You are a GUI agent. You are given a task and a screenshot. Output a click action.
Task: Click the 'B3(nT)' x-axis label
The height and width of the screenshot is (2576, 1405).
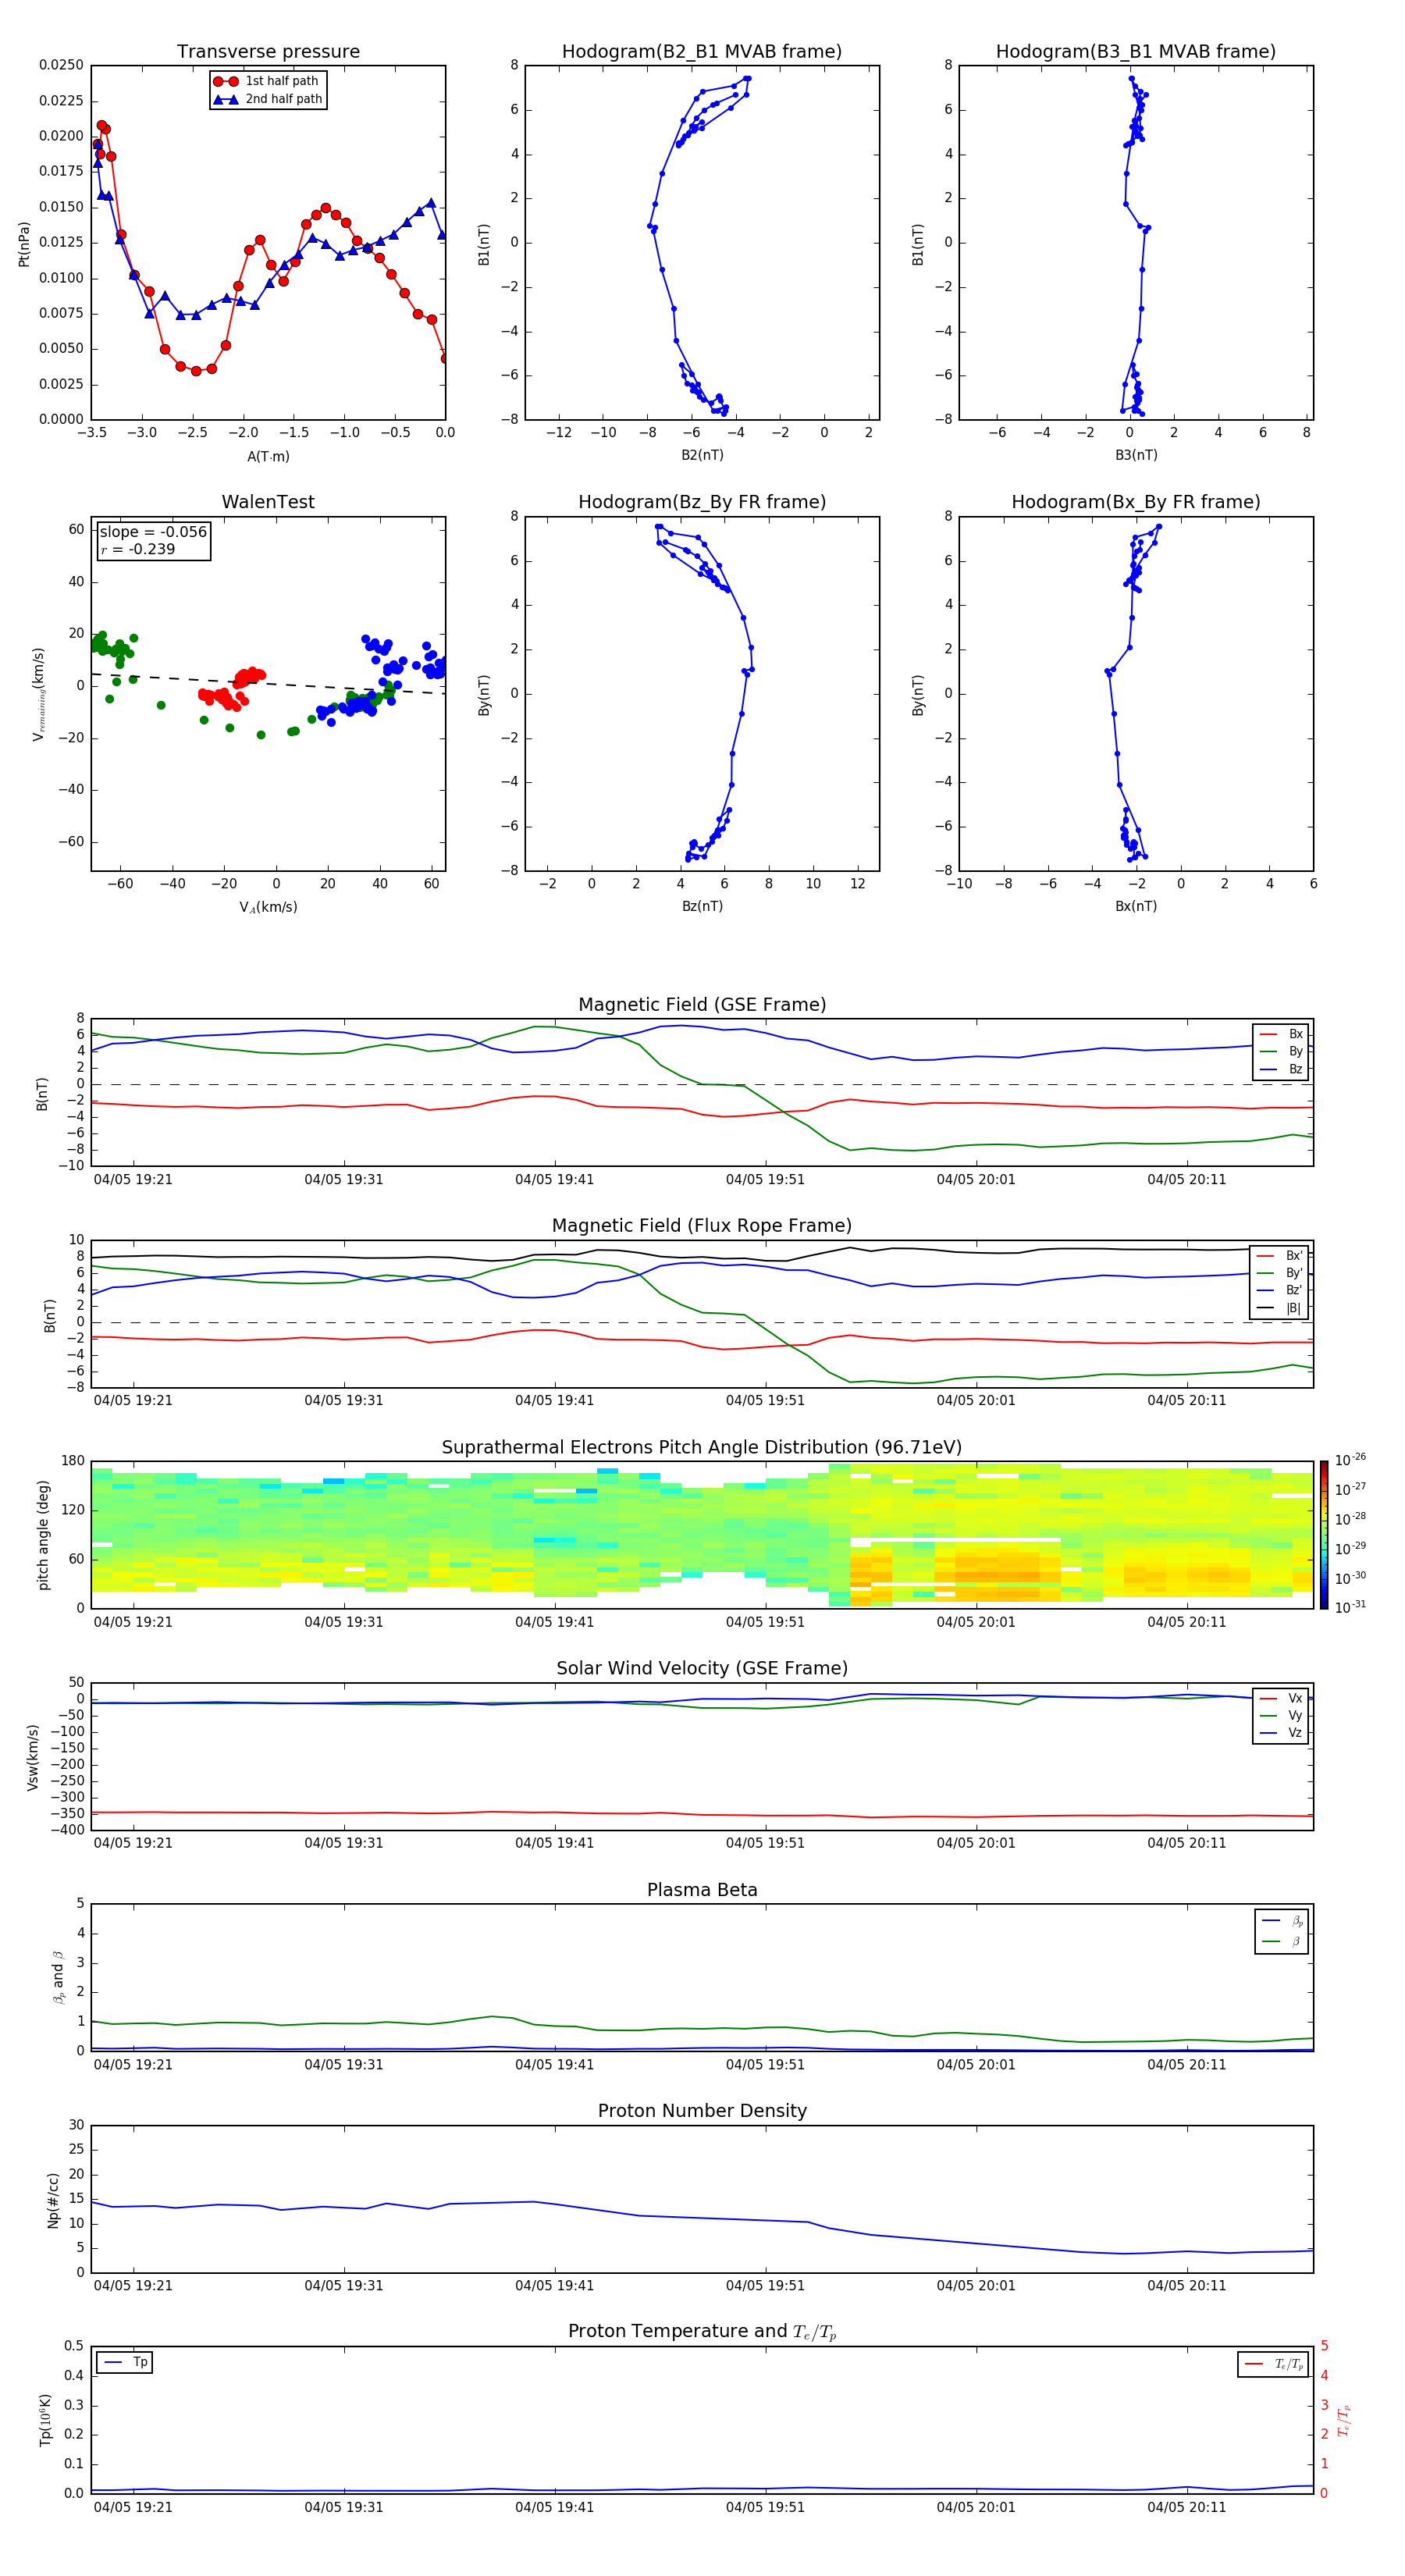(1136, 455)
